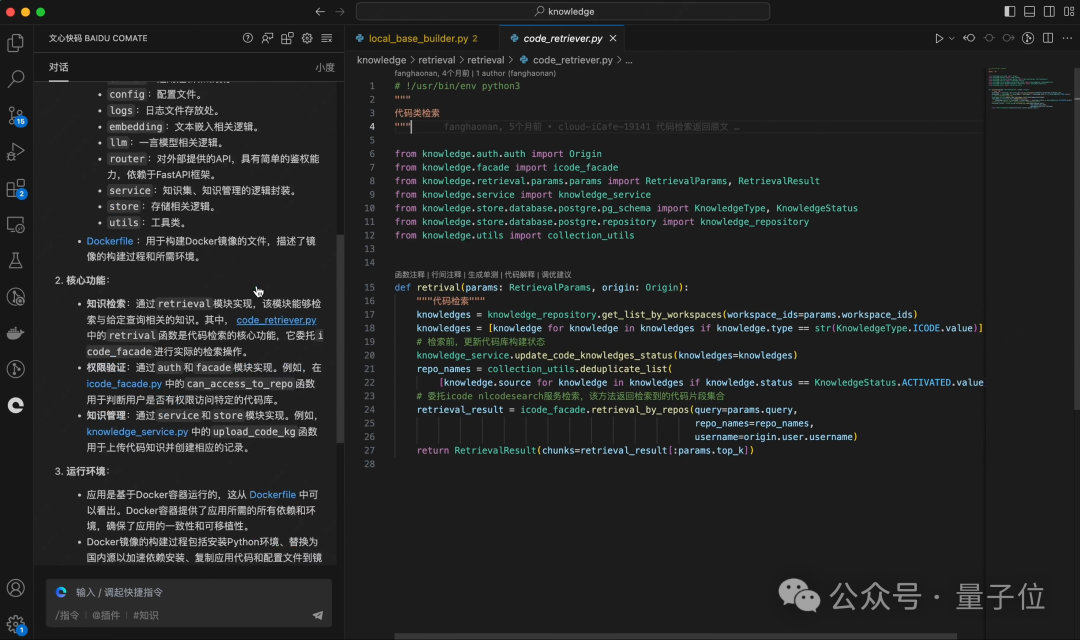Click the Baidu Comate icon in activity bar
The width and height of the screenshot is (1080, 640).
click(16, 405)
